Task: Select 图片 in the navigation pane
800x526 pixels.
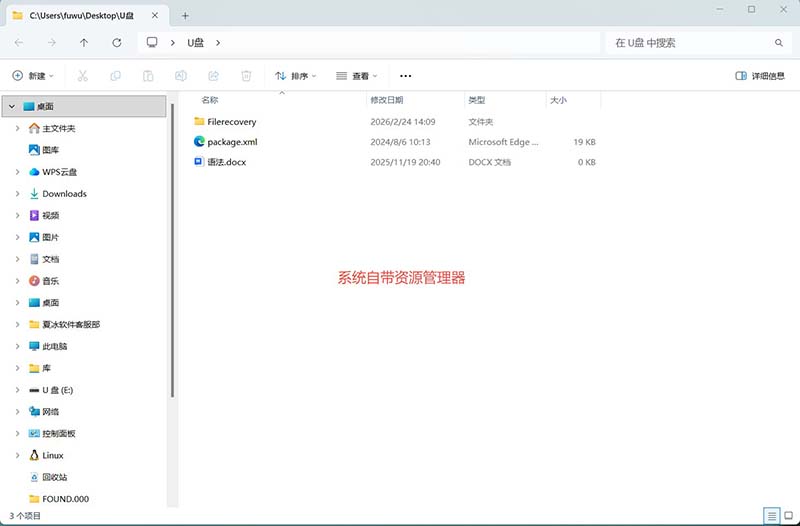Action: pos(51,237)
